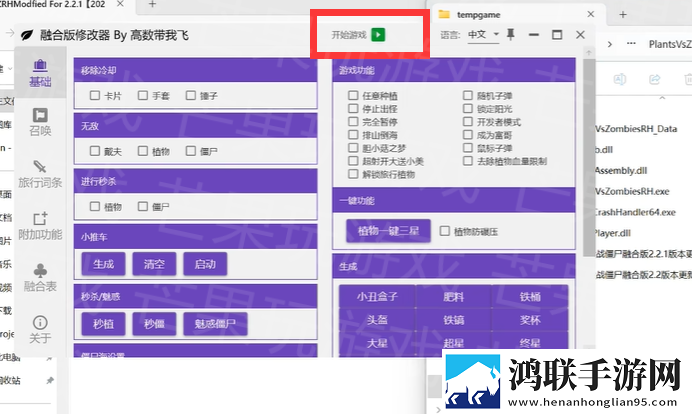Add a new tab in Explorer window
The image size is (692, 414).
tap(623, 15)
